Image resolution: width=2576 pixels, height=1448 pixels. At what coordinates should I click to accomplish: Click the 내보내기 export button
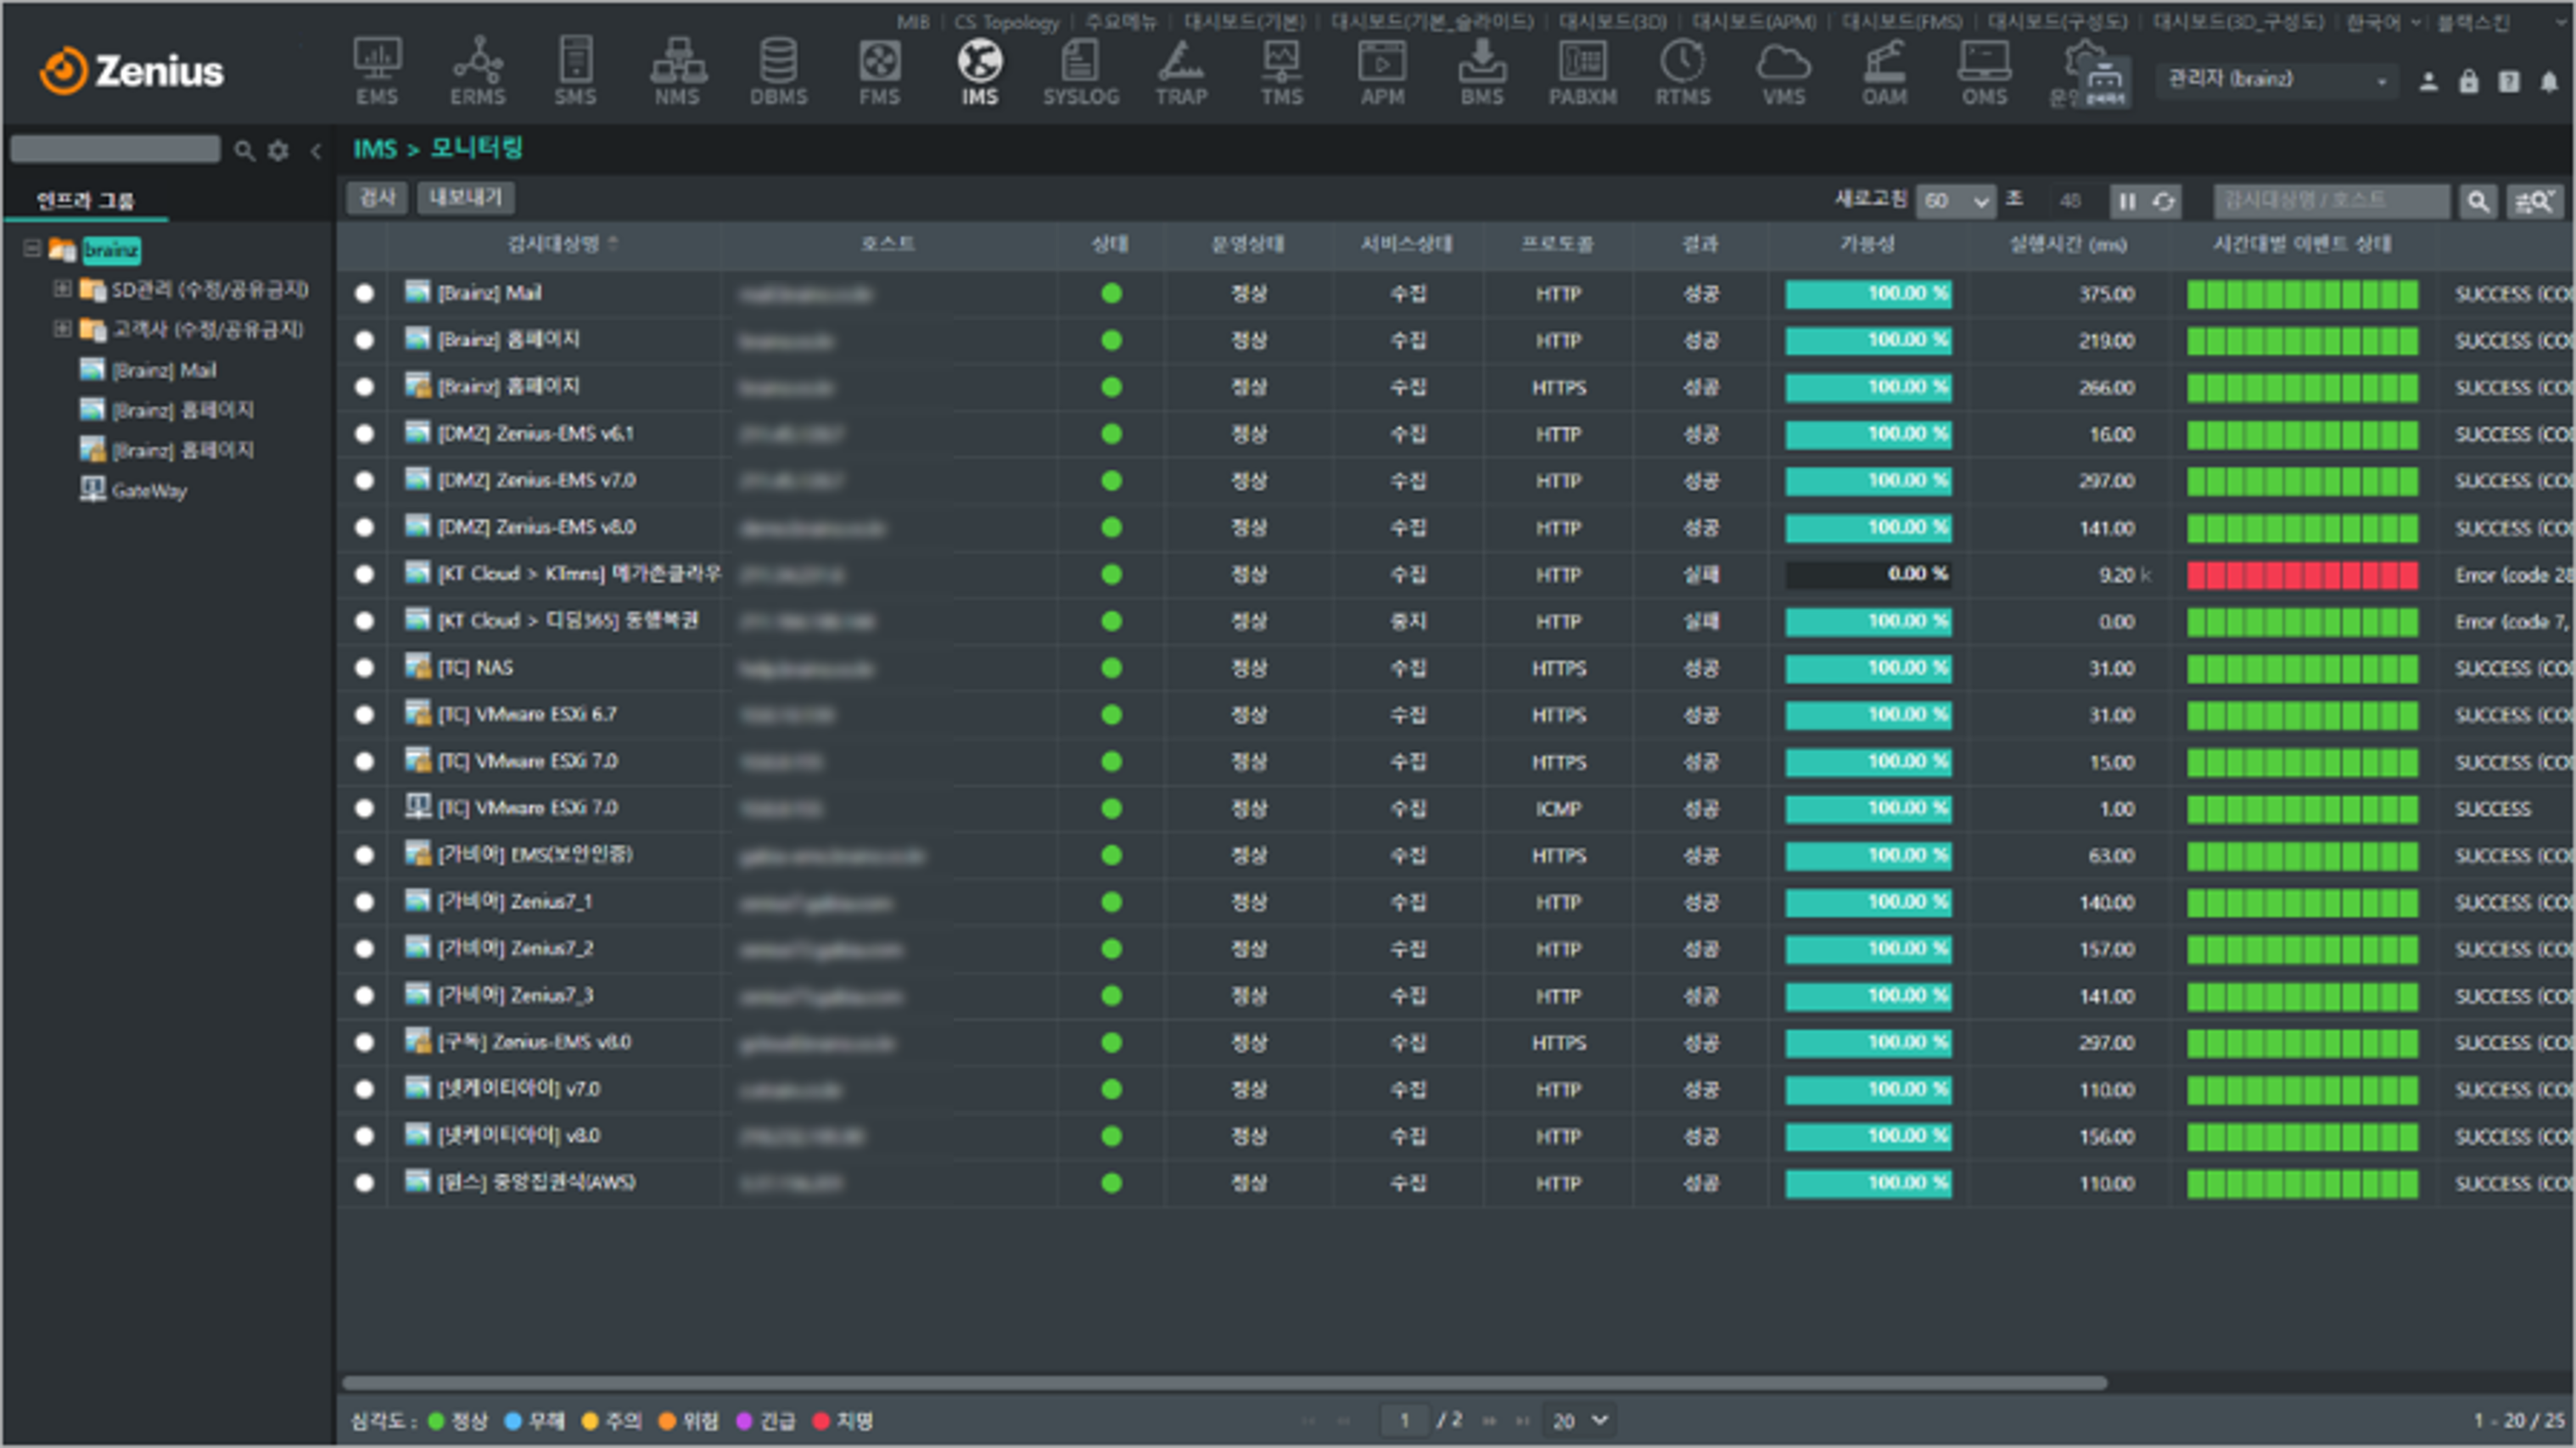(x=465, y=197)
